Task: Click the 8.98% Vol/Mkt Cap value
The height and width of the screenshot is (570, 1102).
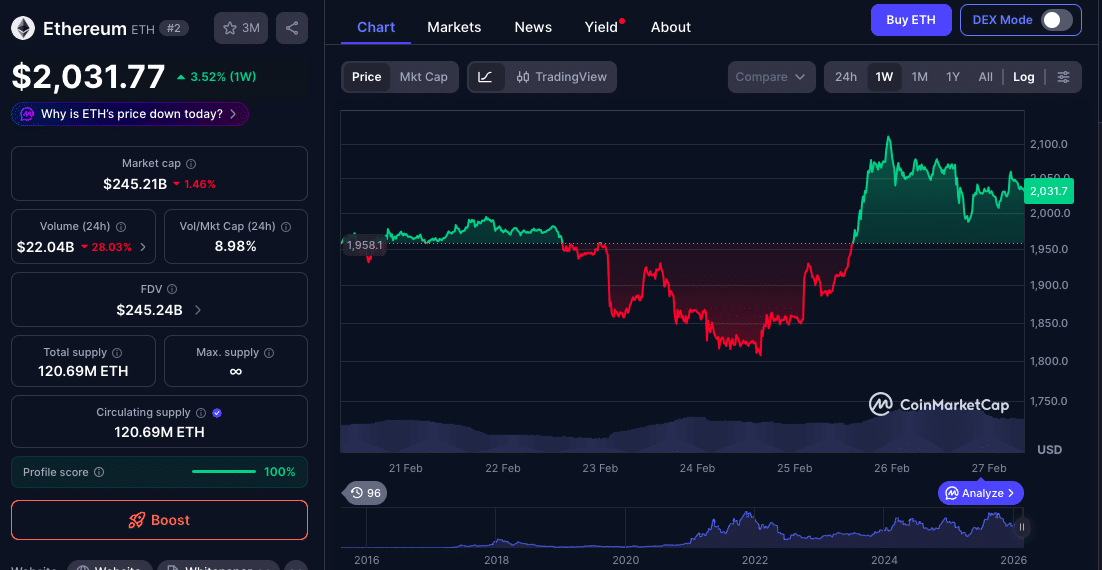Action: tap(235, 247)
